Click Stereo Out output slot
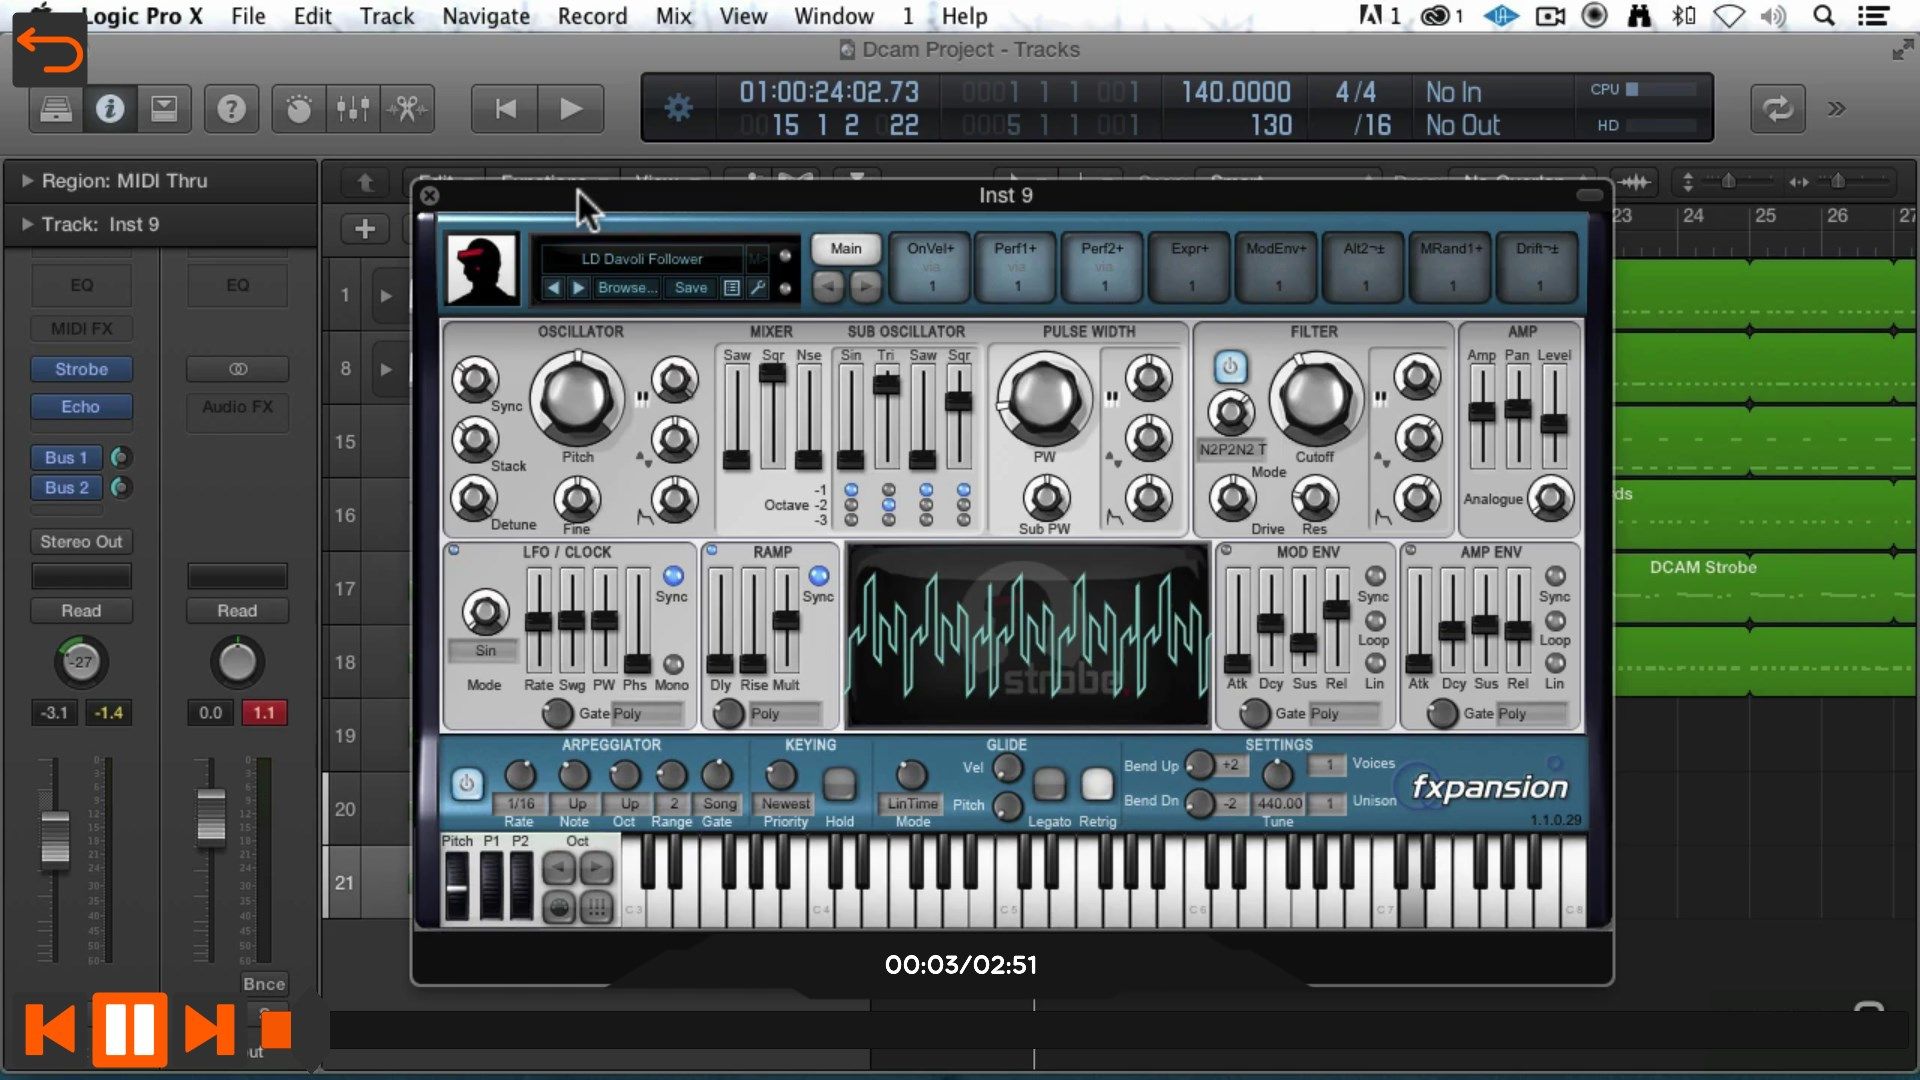Viewport: 1920px width, 1080px height. [x=81, y=542]
